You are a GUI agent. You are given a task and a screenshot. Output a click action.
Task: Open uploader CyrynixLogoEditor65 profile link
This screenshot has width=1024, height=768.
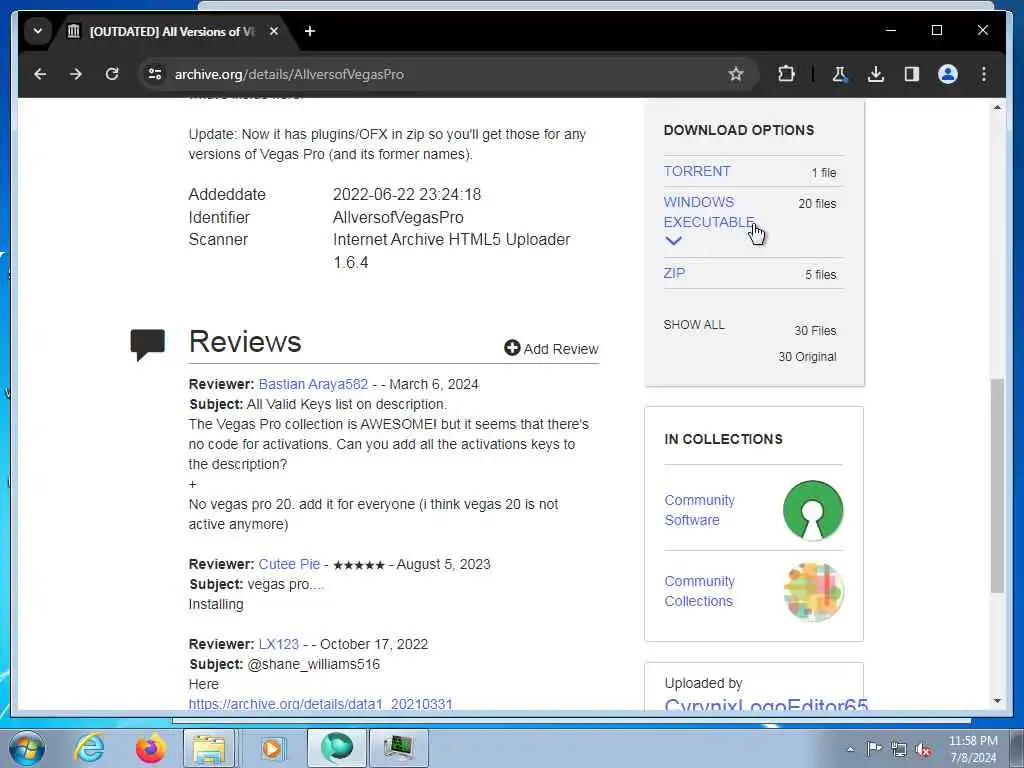(x=766, y=705)
